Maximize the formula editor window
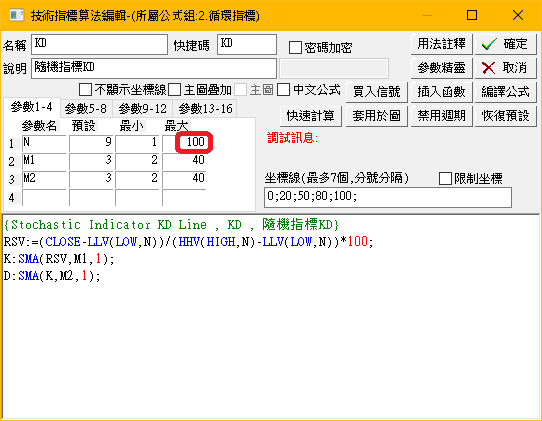Viewport: 542px width, 421px height. (x=472, y=15)
